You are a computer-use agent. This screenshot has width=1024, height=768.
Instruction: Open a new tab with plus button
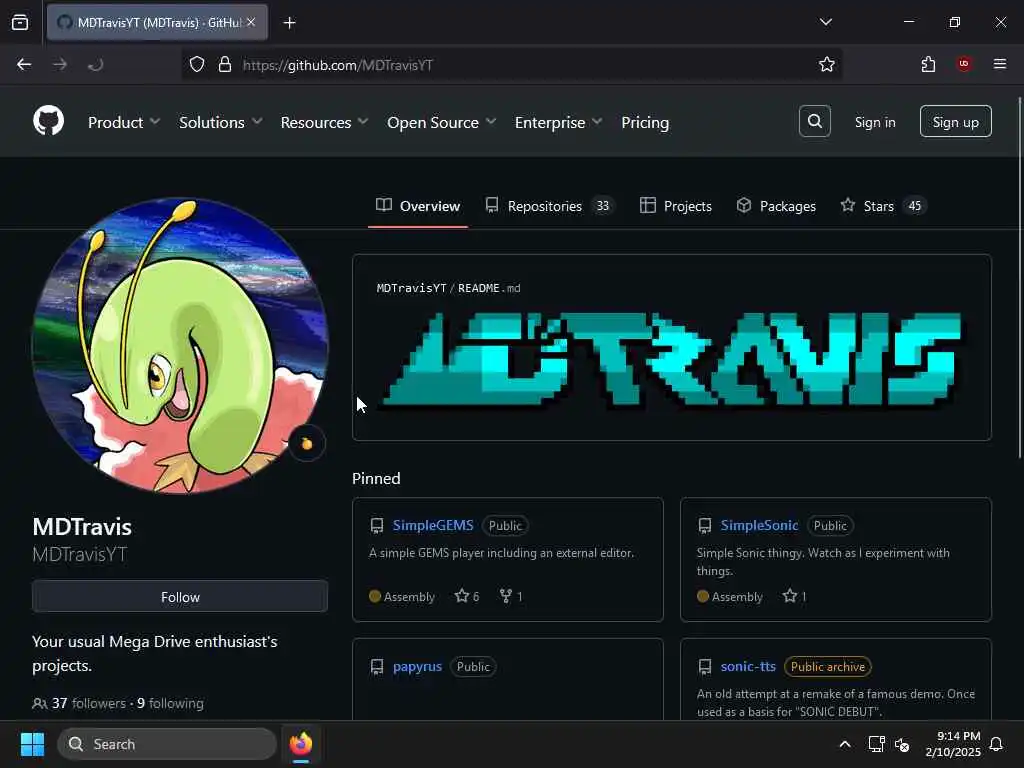pos(289,22)
